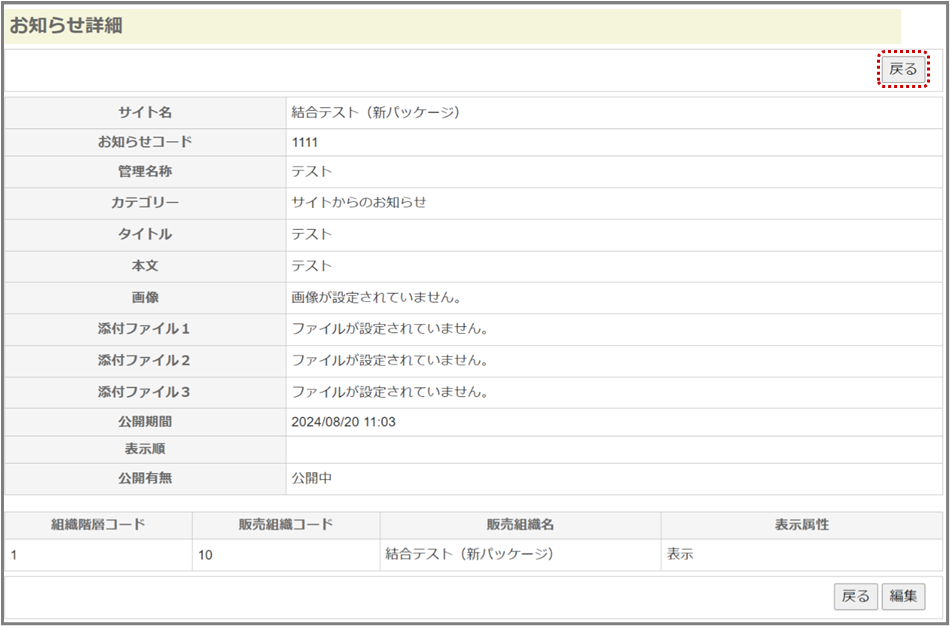Click the 公開中 status text
Screen dimensions: 950x626
[x=311, y=478]
